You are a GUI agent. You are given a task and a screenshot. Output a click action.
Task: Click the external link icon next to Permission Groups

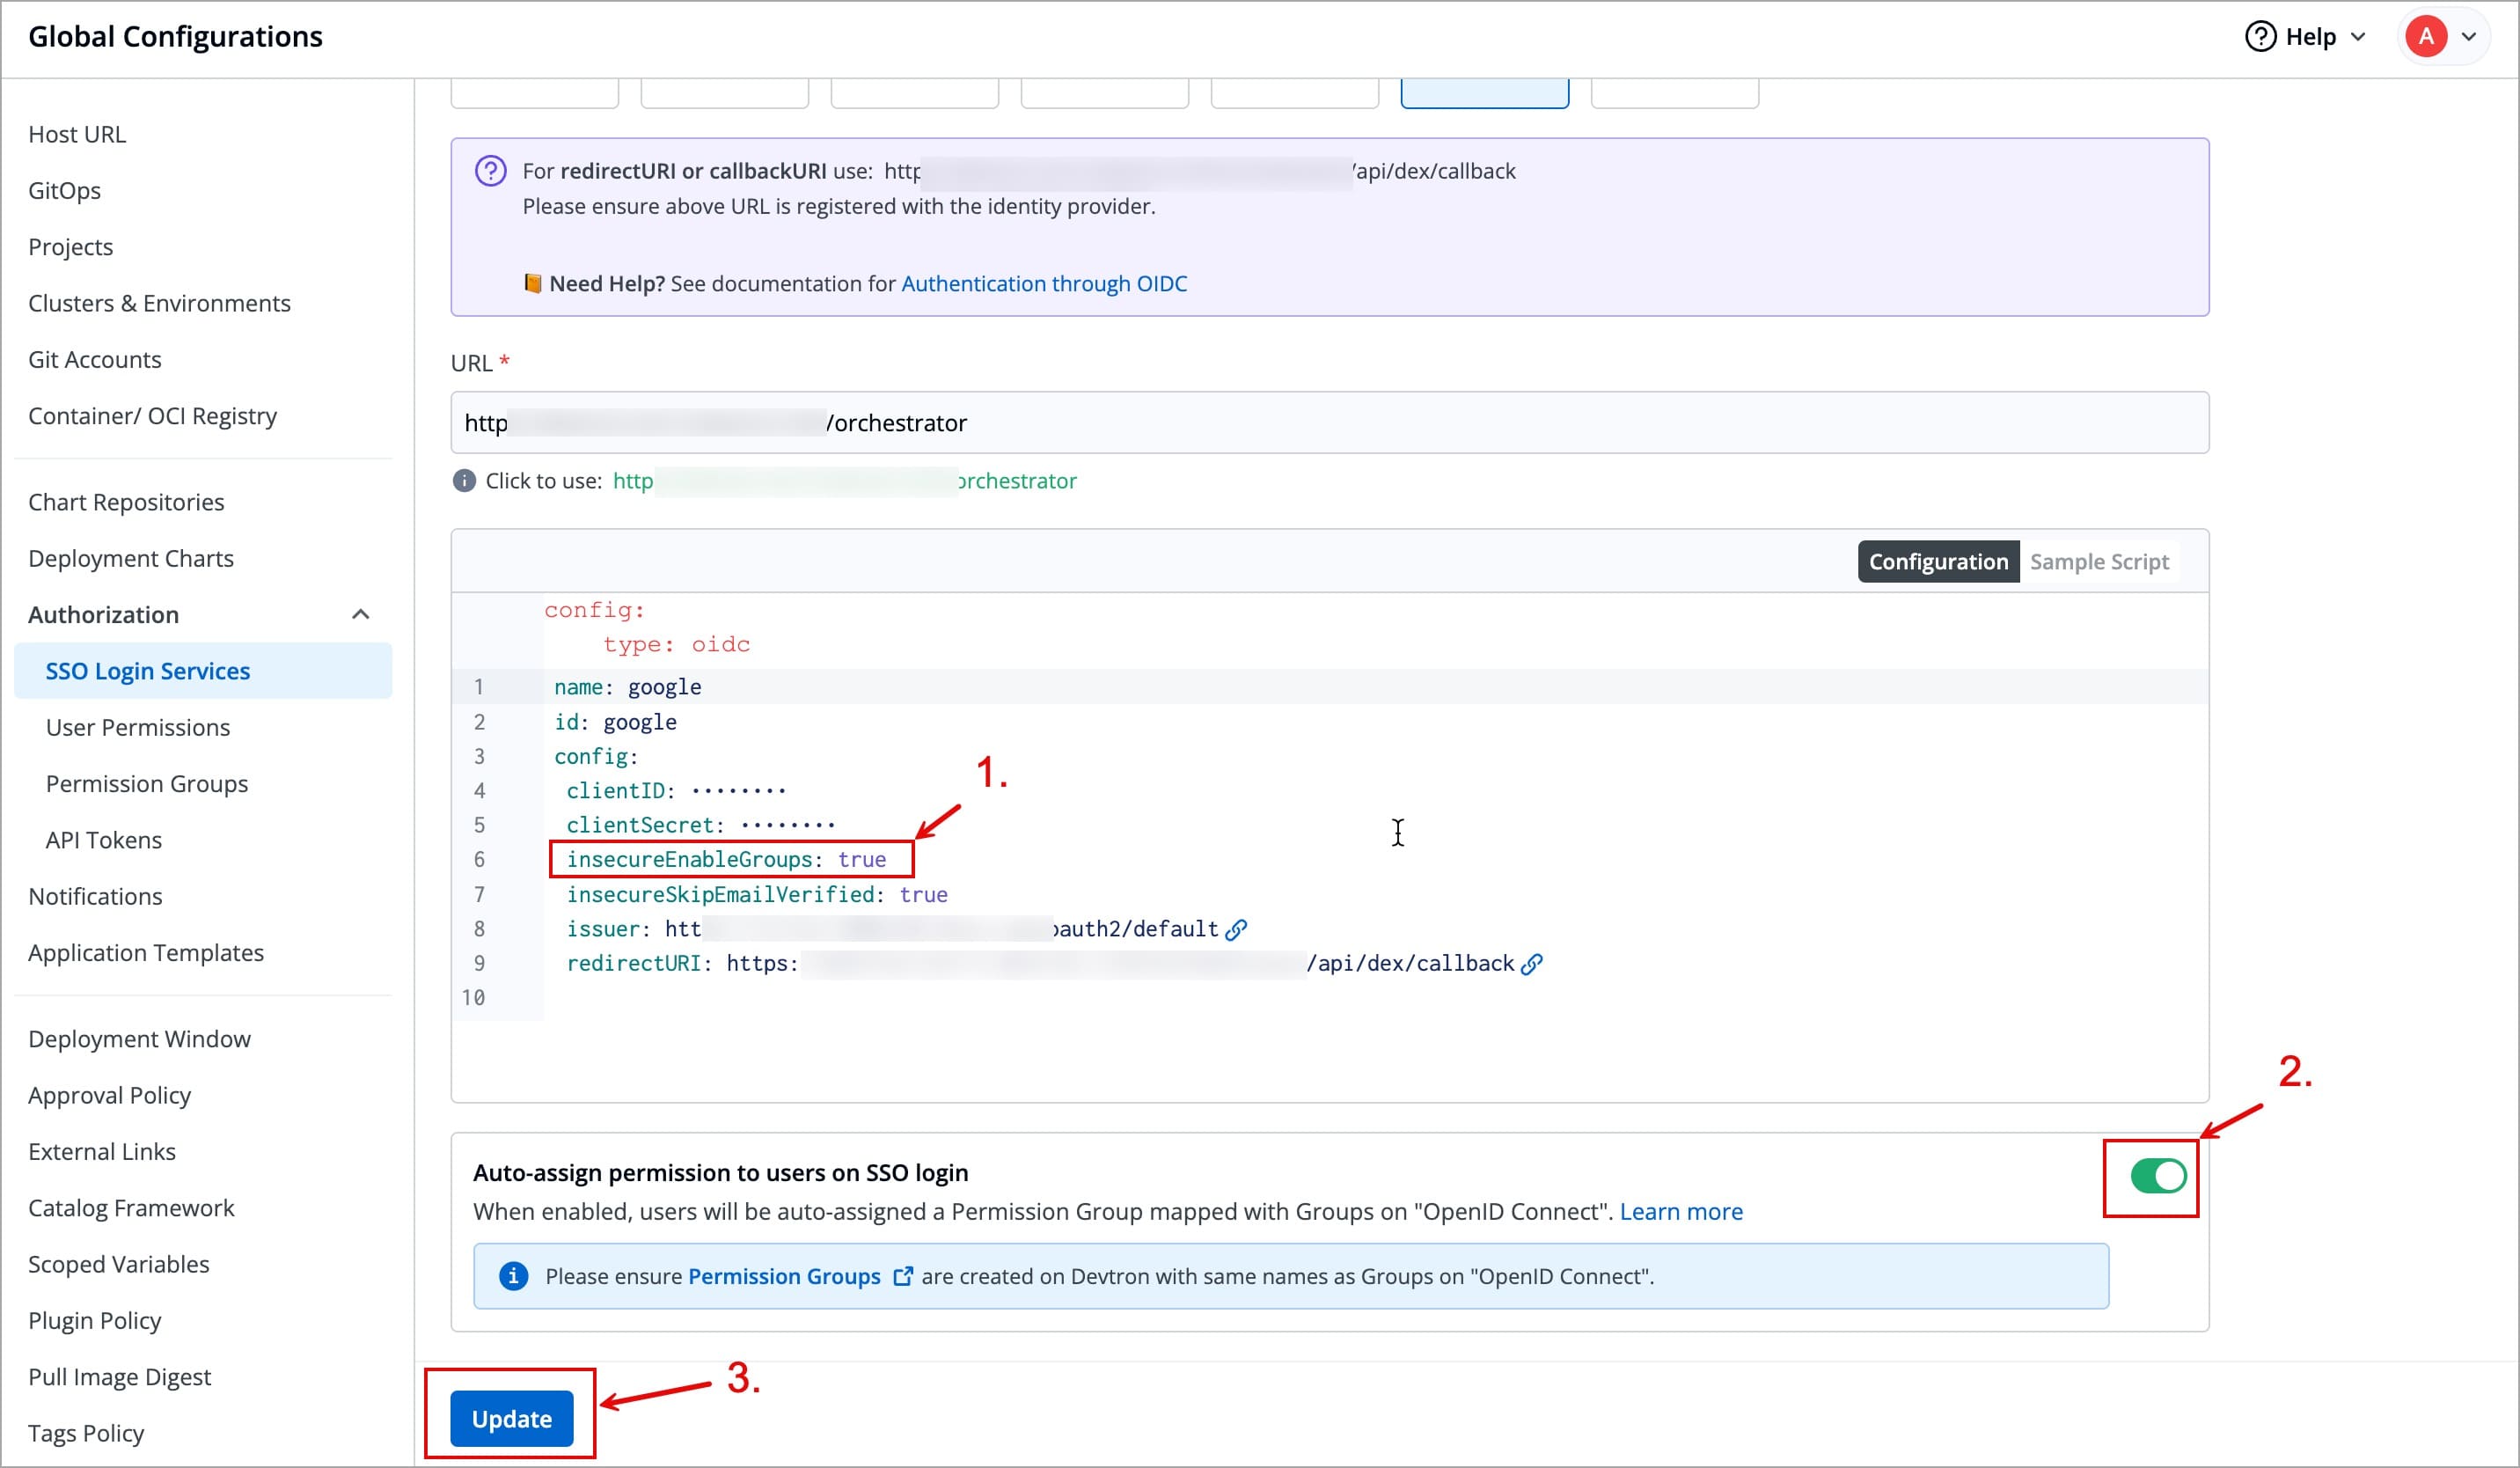point(903,1276)
